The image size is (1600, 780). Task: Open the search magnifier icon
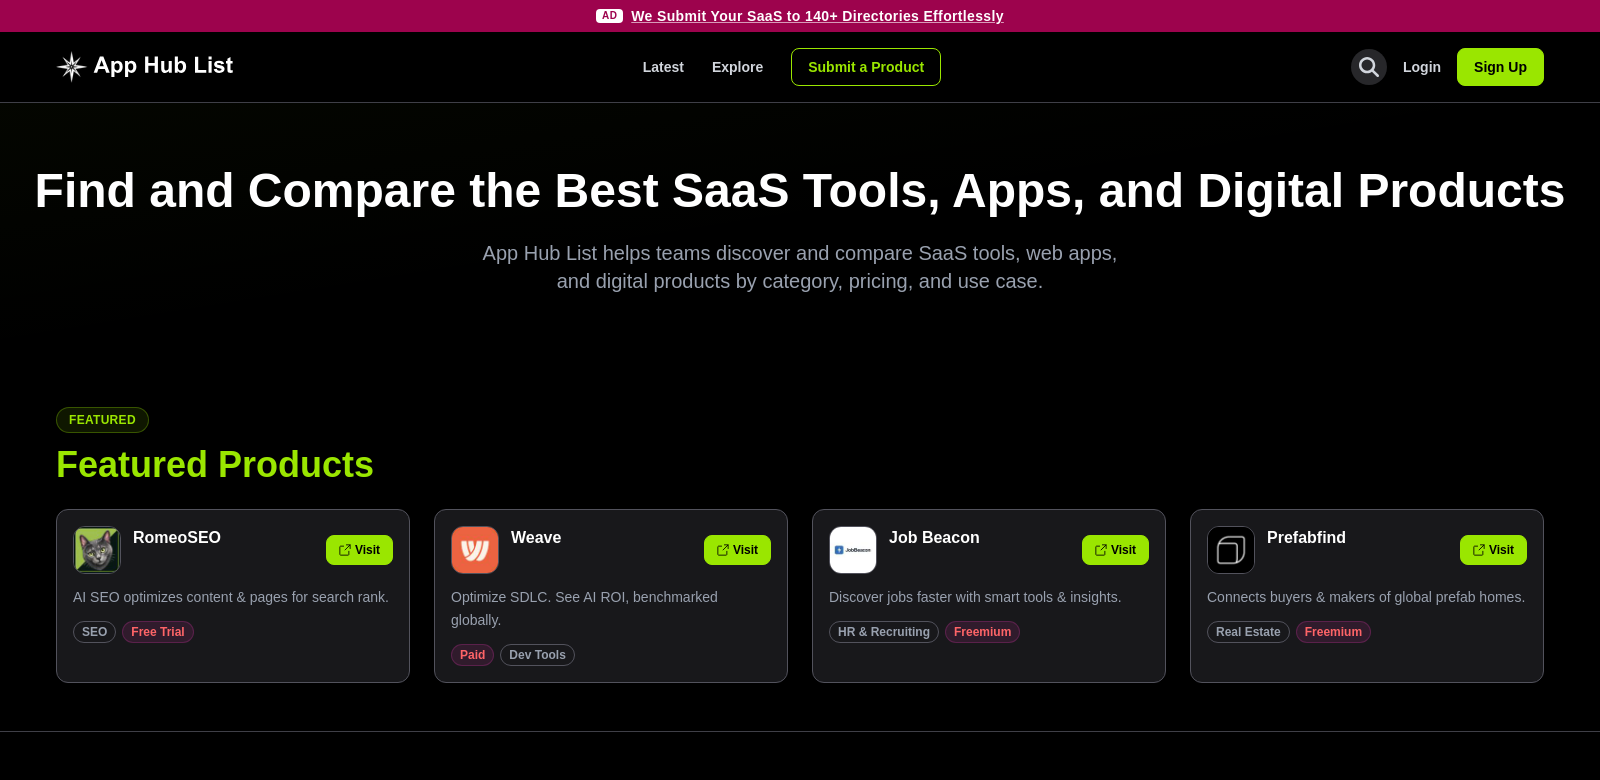pos(1368,67)
